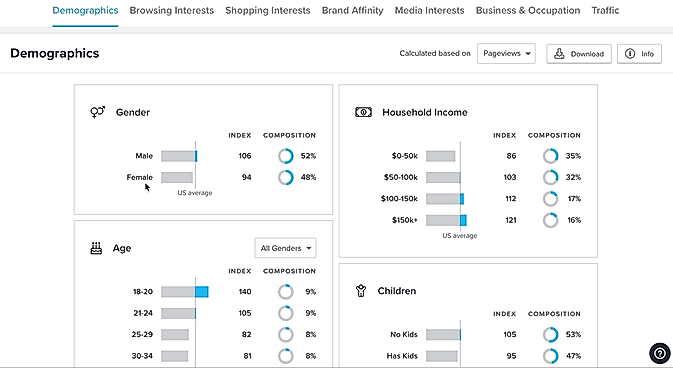Click the Age birthday cake icon
673x368 pixels.
96,248
